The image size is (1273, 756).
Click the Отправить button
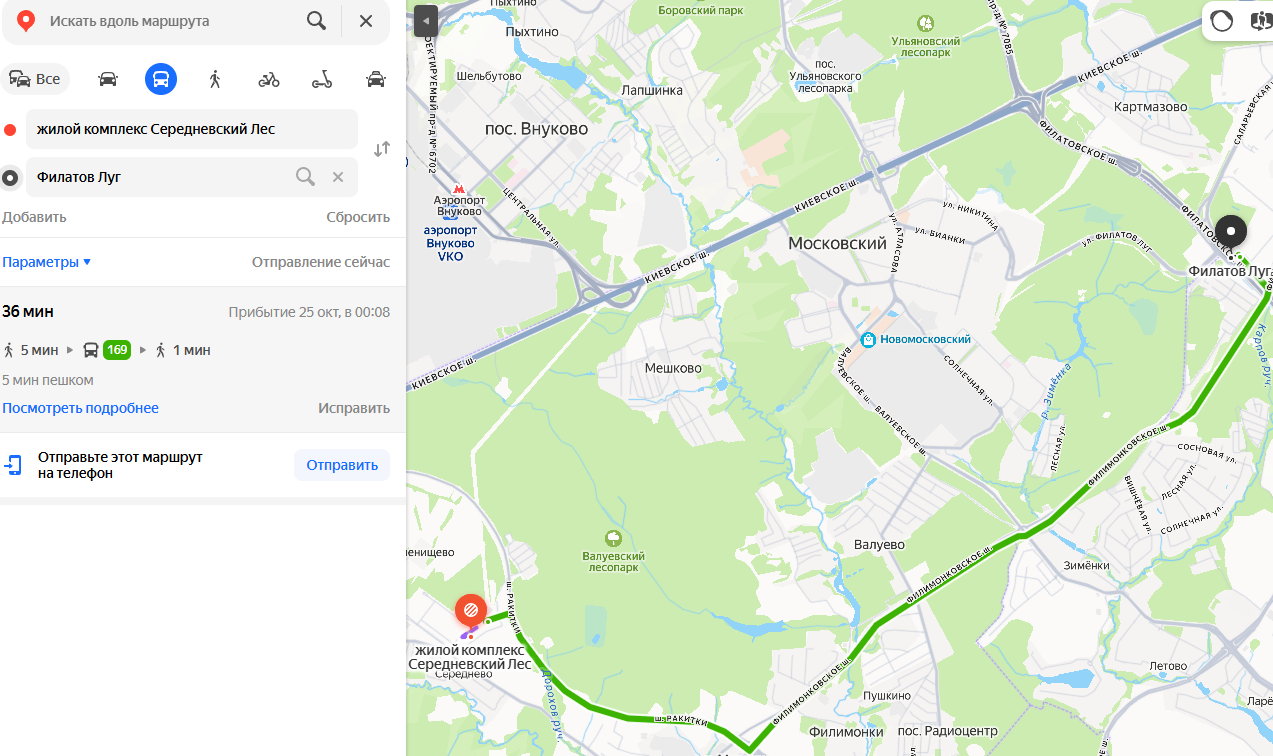342,465
